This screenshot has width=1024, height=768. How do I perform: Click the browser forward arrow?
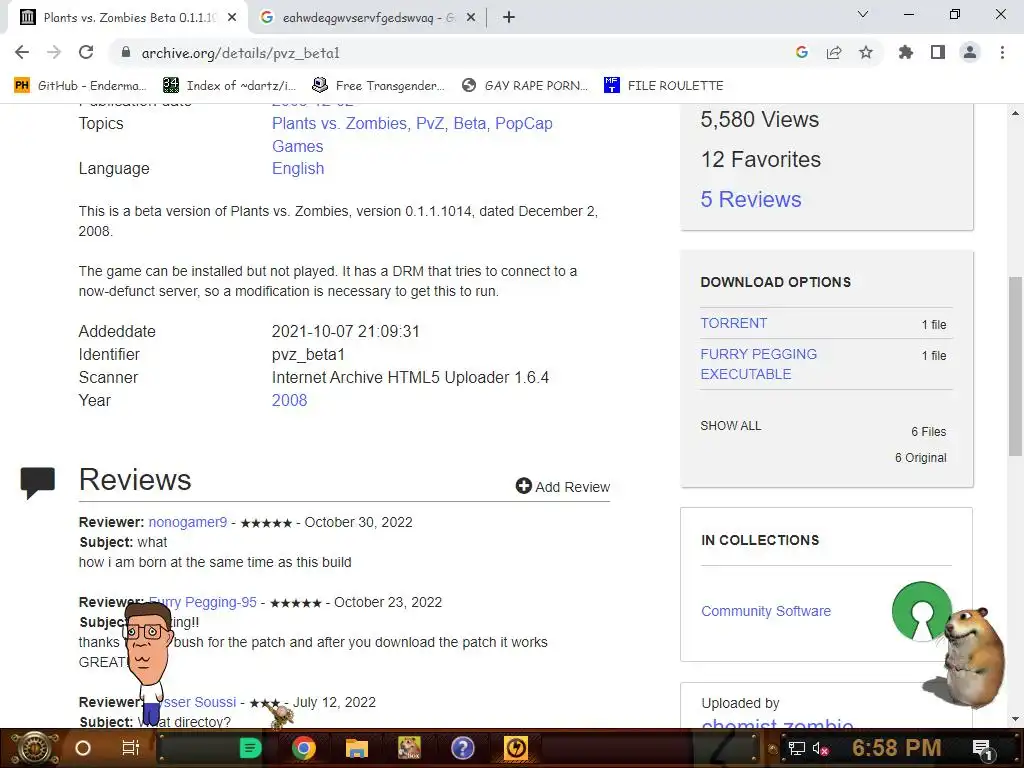[x=54, y=53]
